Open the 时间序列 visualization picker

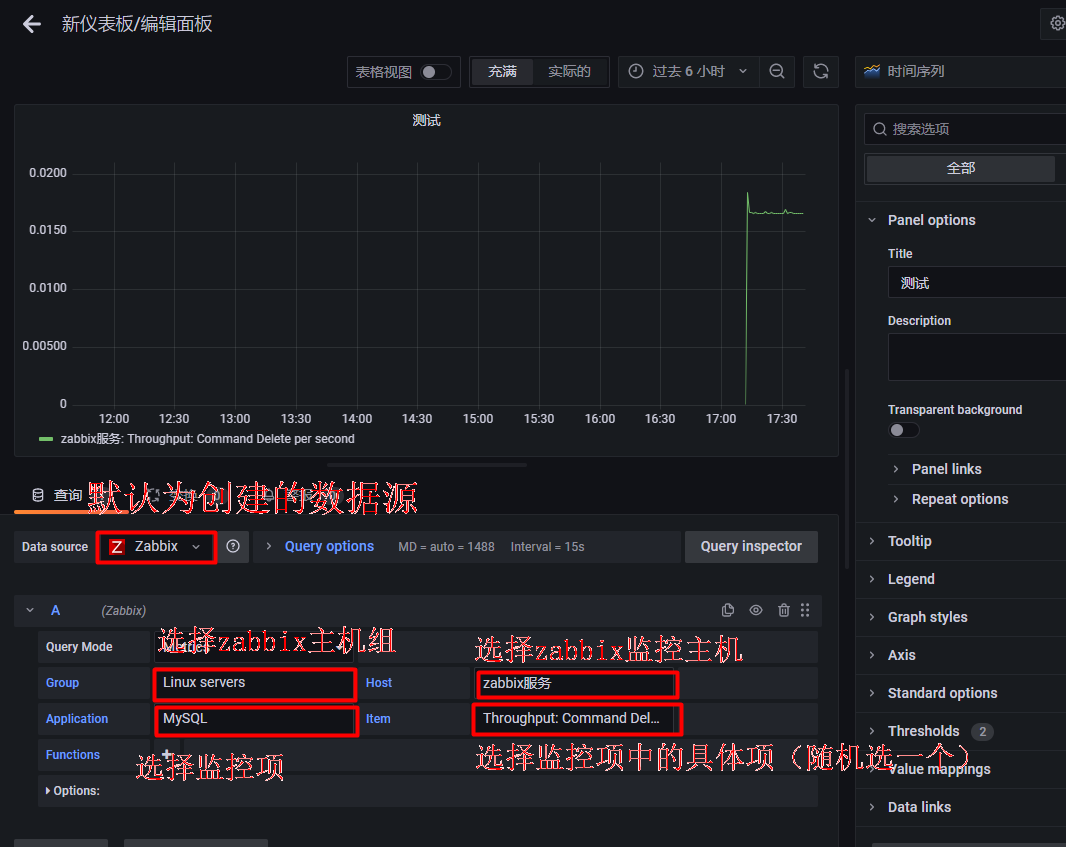(960, 71)
